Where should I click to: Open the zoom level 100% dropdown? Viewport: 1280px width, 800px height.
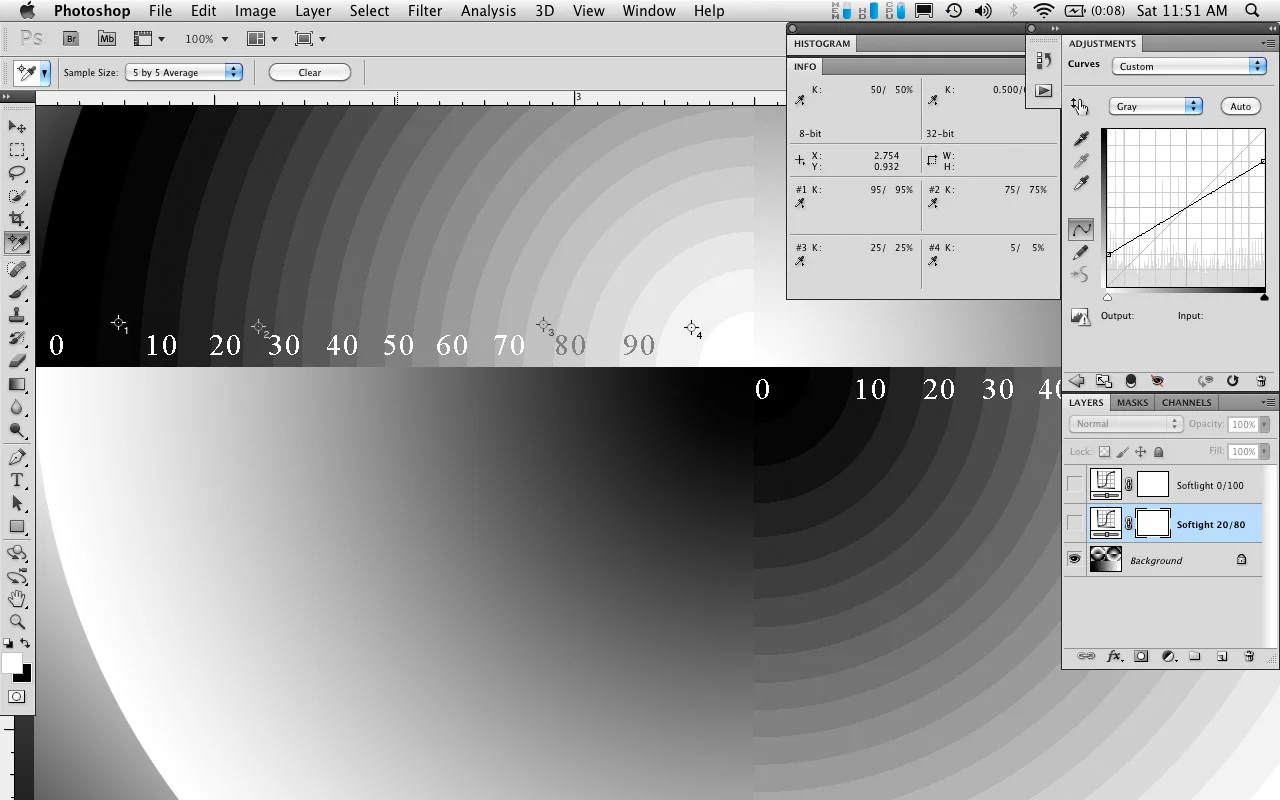point(207,39)
